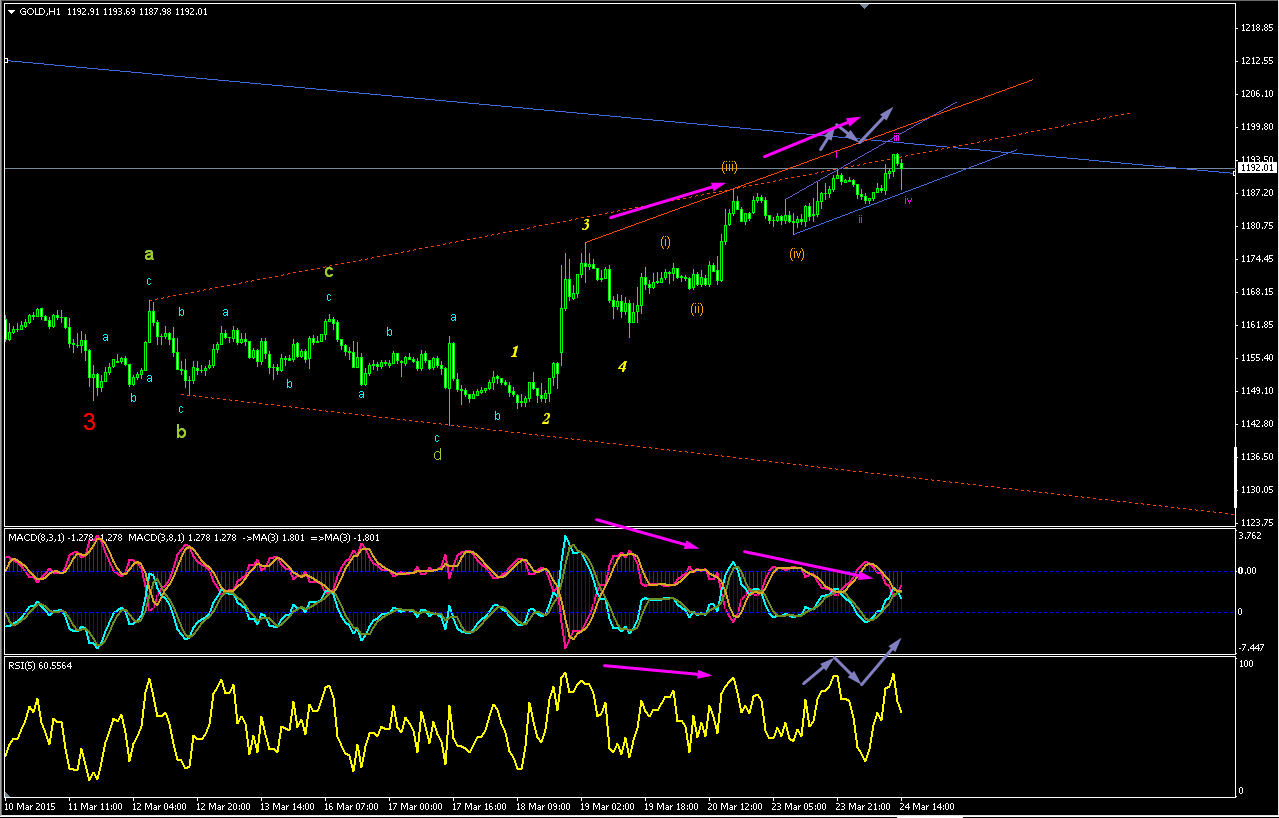Screen dimensions: 1279x818
Task: Click the '10 Mar 2015' date on time axis
Action: click(x=30, y=805)
